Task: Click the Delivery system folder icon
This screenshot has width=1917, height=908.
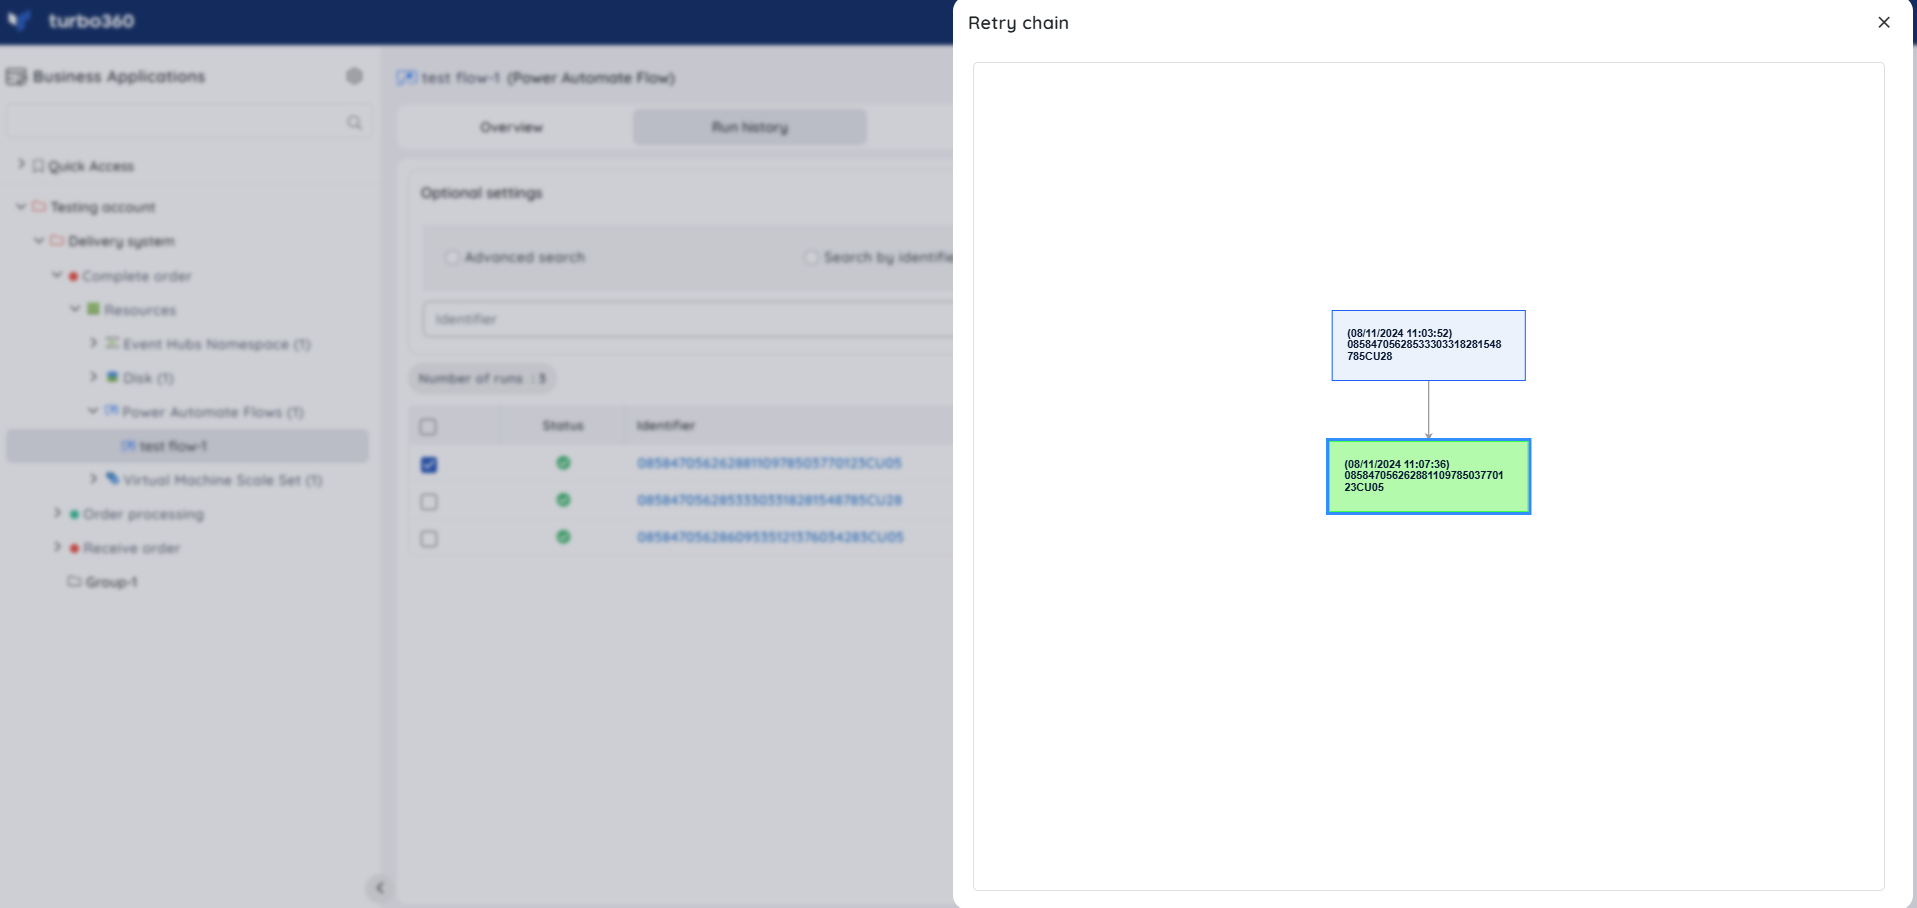Action: [x=57, y=240]
